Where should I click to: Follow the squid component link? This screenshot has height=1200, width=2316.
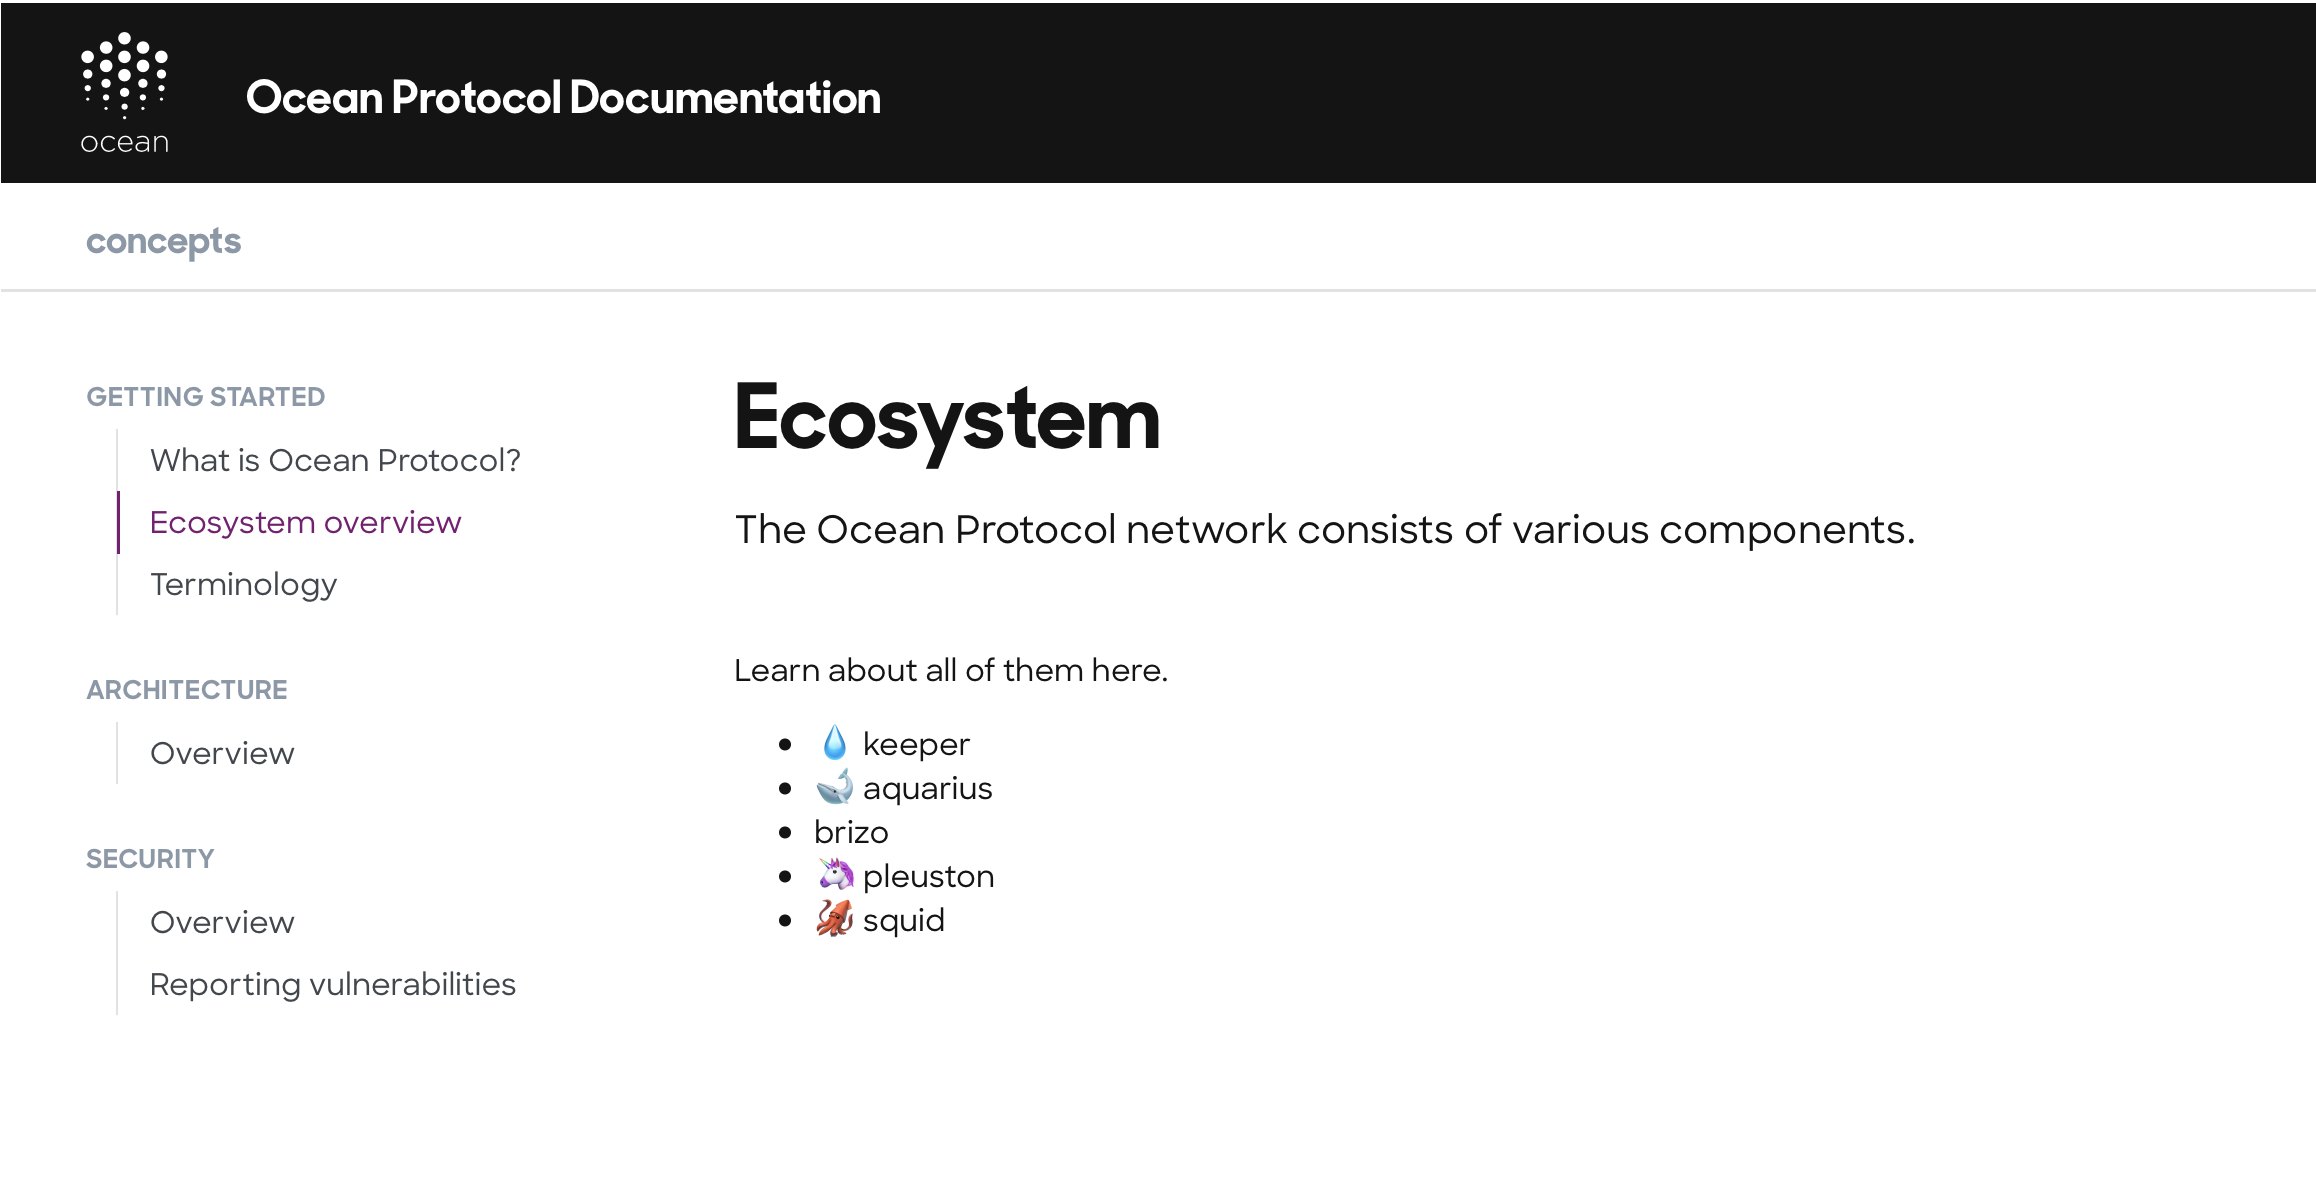click(903, 920)
